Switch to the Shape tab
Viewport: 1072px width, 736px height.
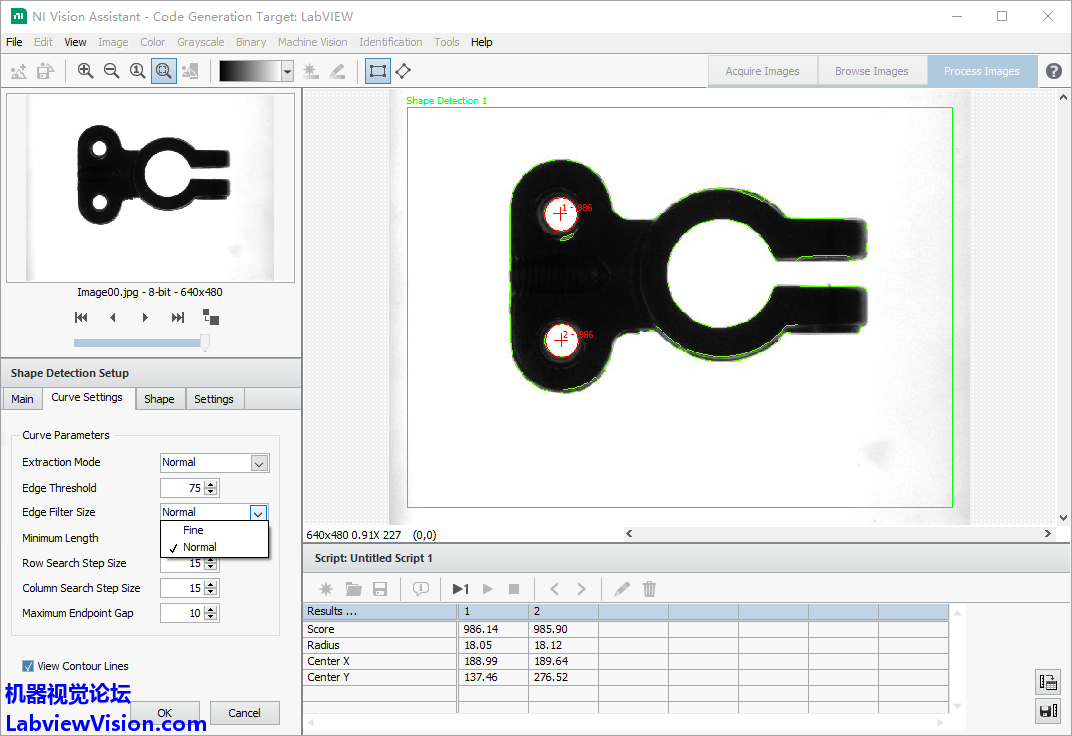(159, 399)
